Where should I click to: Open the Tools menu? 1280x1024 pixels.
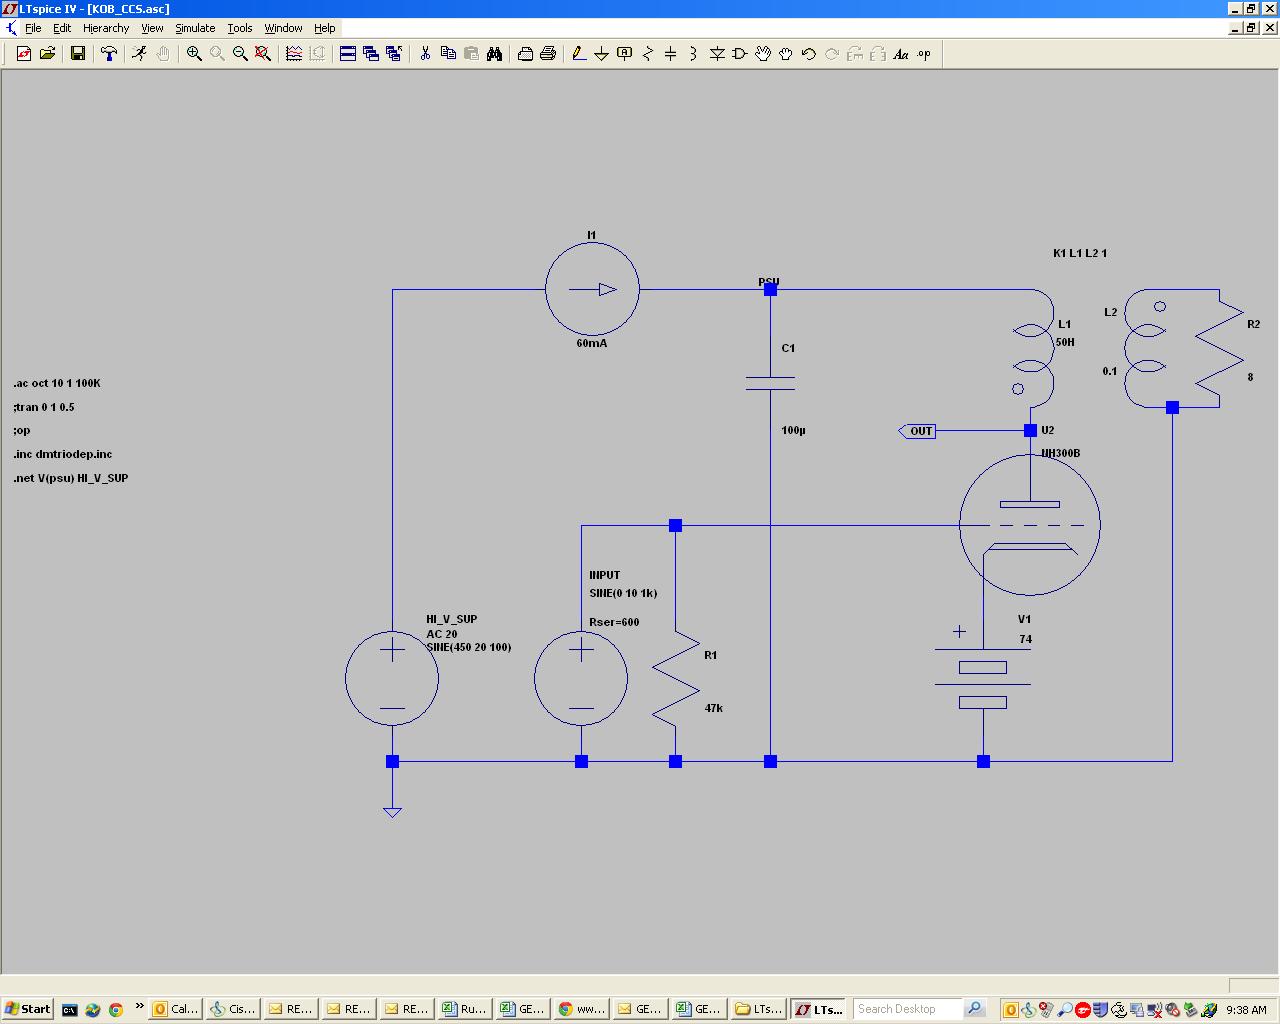[240, 28]
